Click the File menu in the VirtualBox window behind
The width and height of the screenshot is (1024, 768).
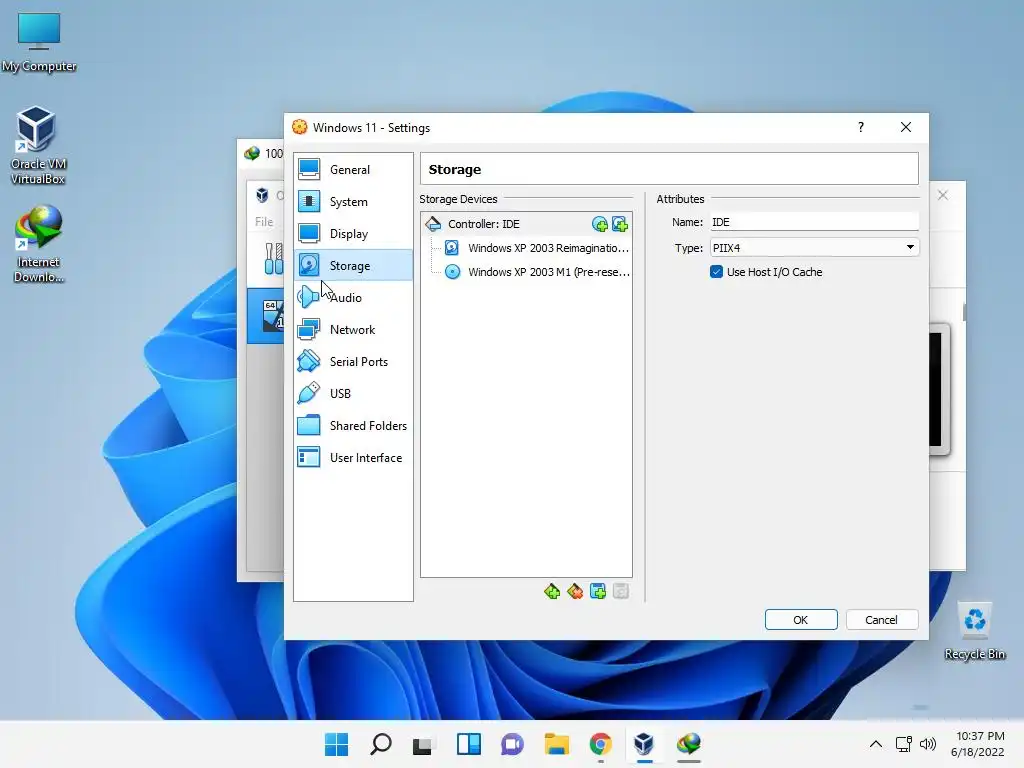click(x=264, y=222)
